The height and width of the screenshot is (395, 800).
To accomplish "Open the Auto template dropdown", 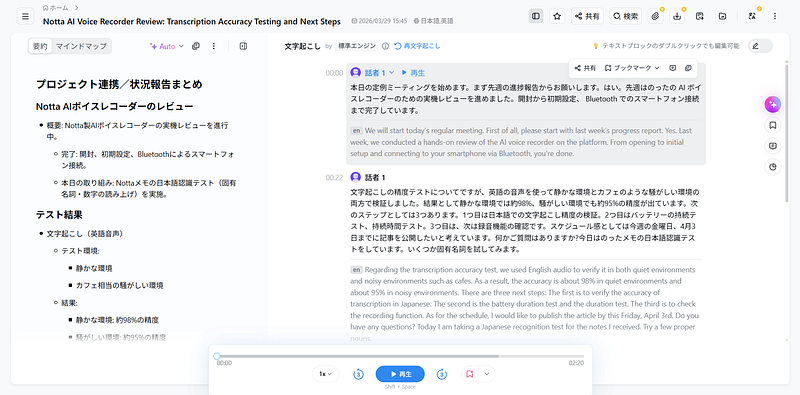I will 167,46.
